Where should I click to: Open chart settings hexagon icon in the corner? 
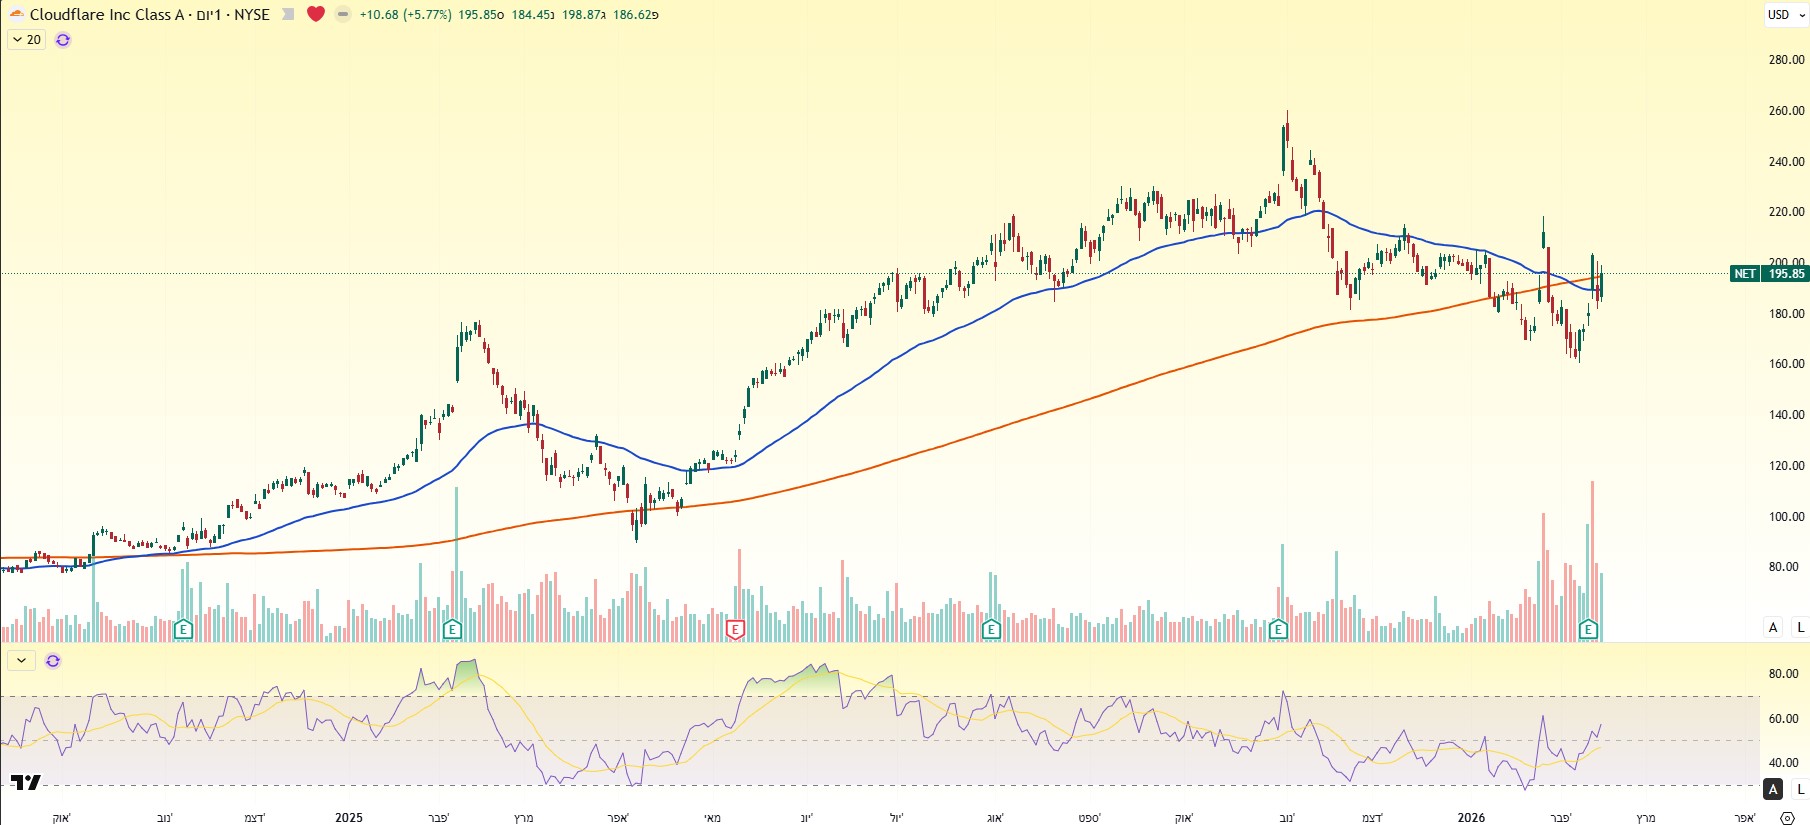pos(1787,817)
